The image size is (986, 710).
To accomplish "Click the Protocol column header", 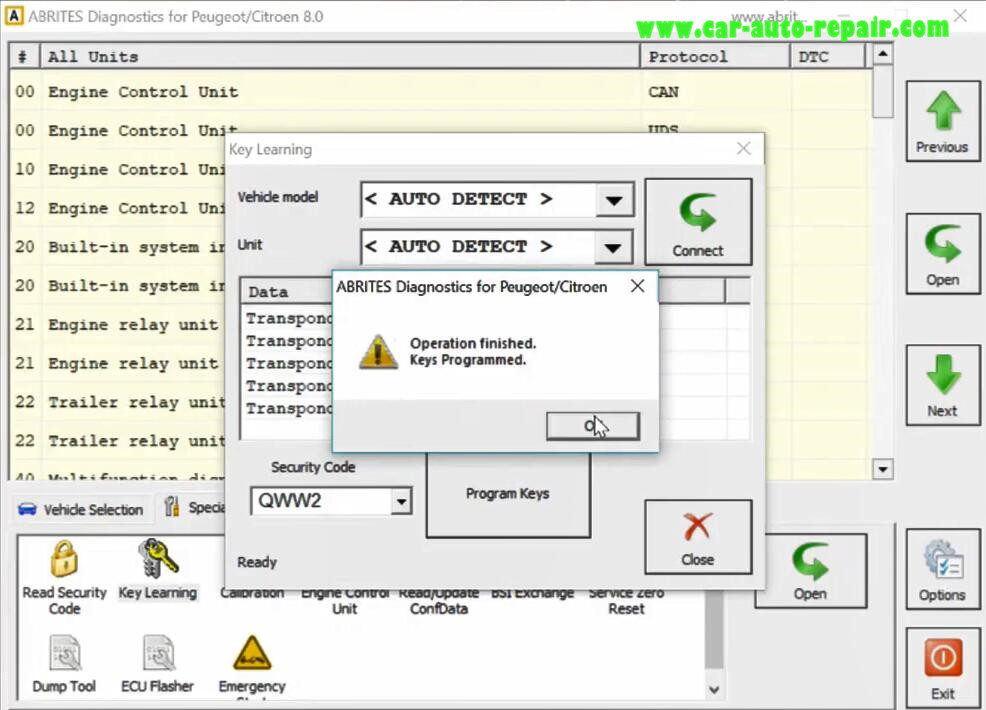I will click(x=715, y=57).
